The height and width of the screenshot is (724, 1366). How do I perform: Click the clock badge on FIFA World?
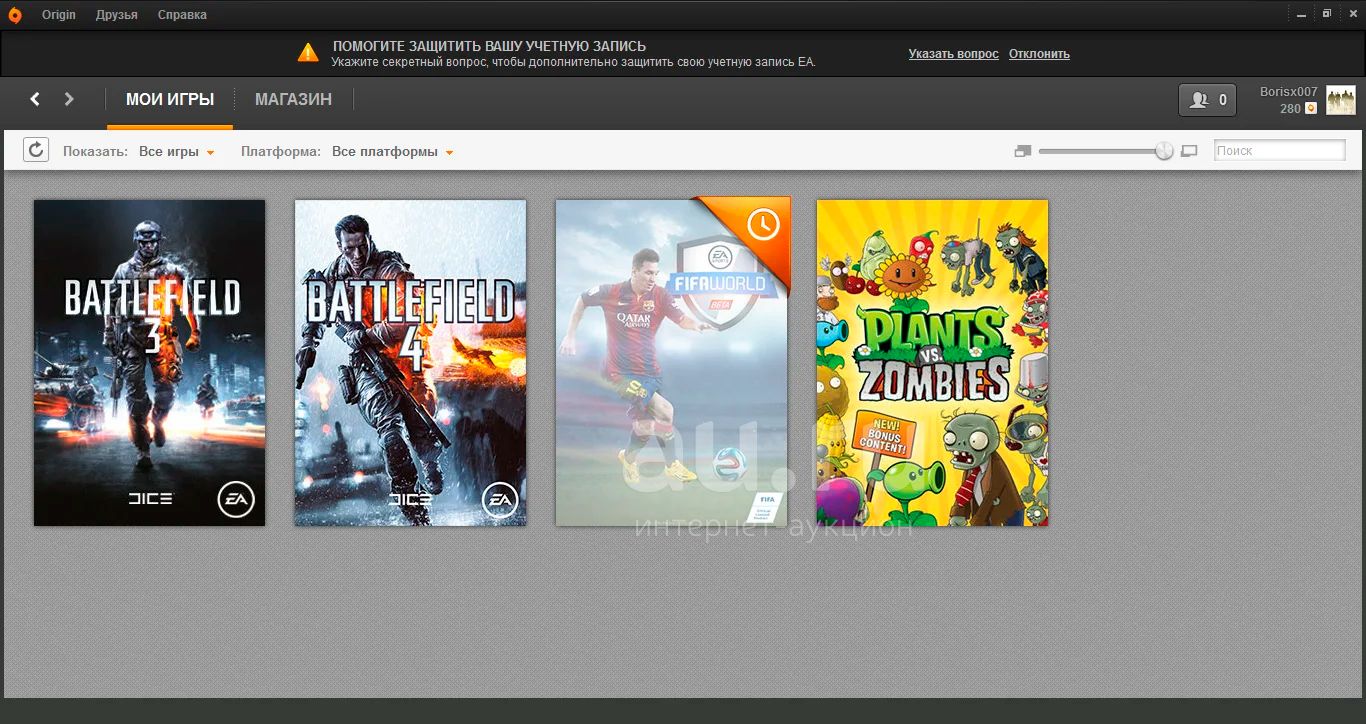tap(763, 225)
